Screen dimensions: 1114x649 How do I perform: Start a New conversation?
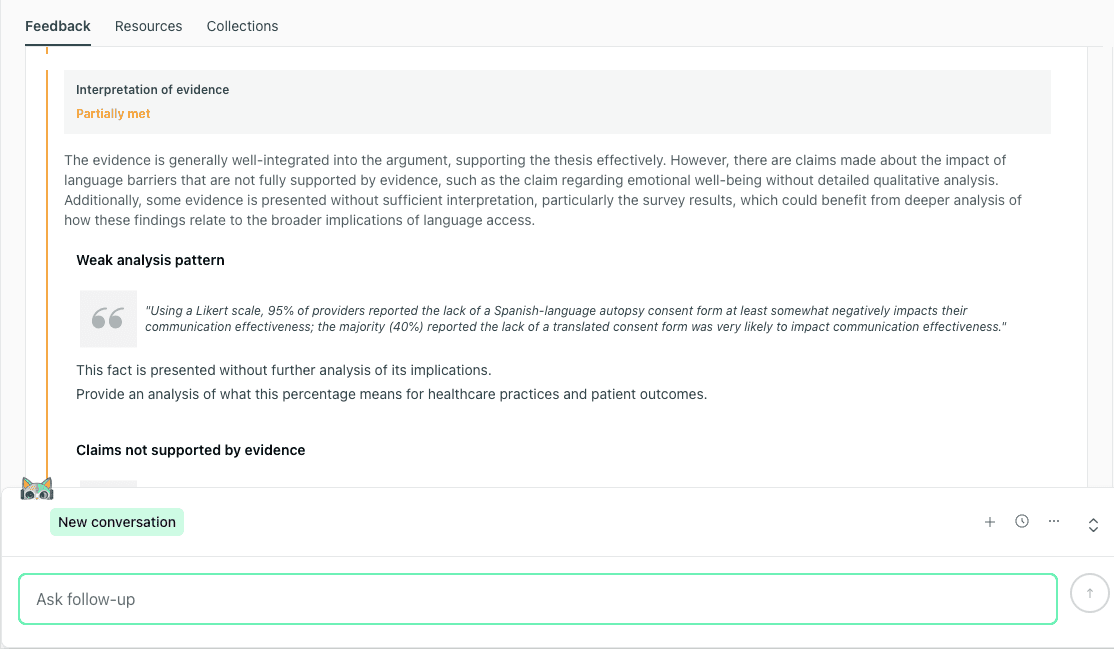pos(116,521)
